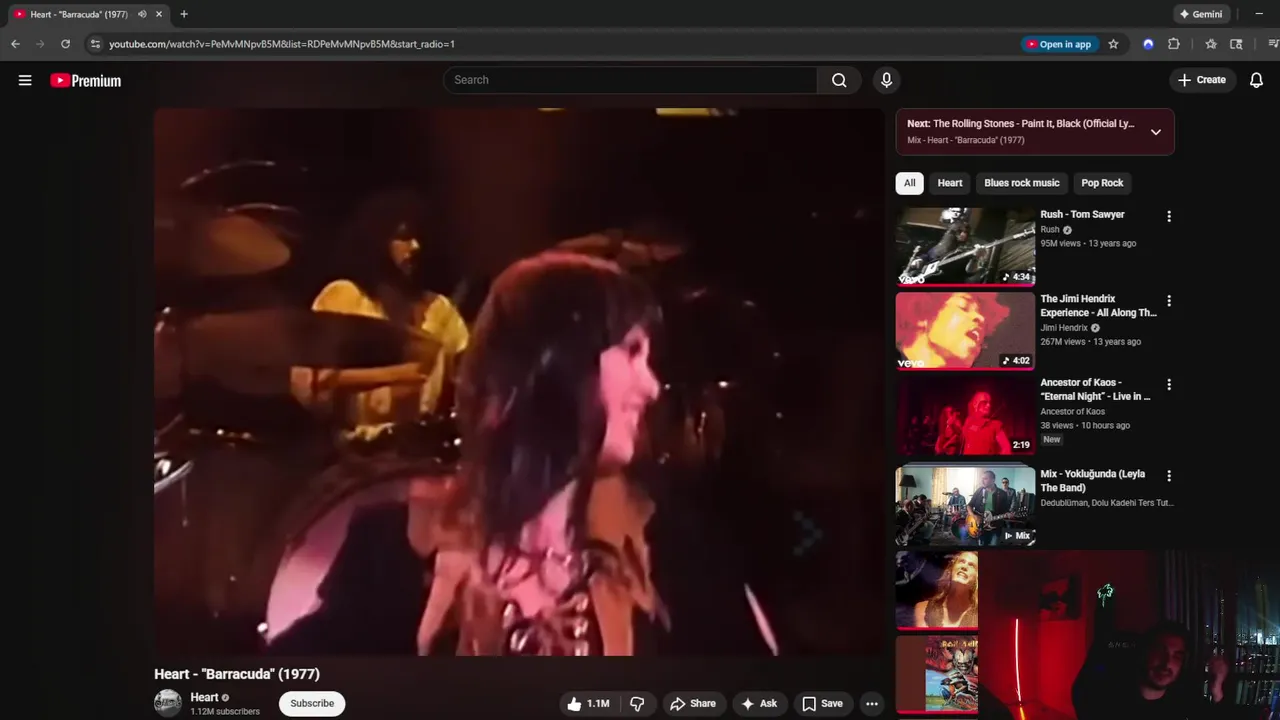Viewport: 1280px width, 720px height.
Task: Open the notifications bell
Action: point(1256,80)
